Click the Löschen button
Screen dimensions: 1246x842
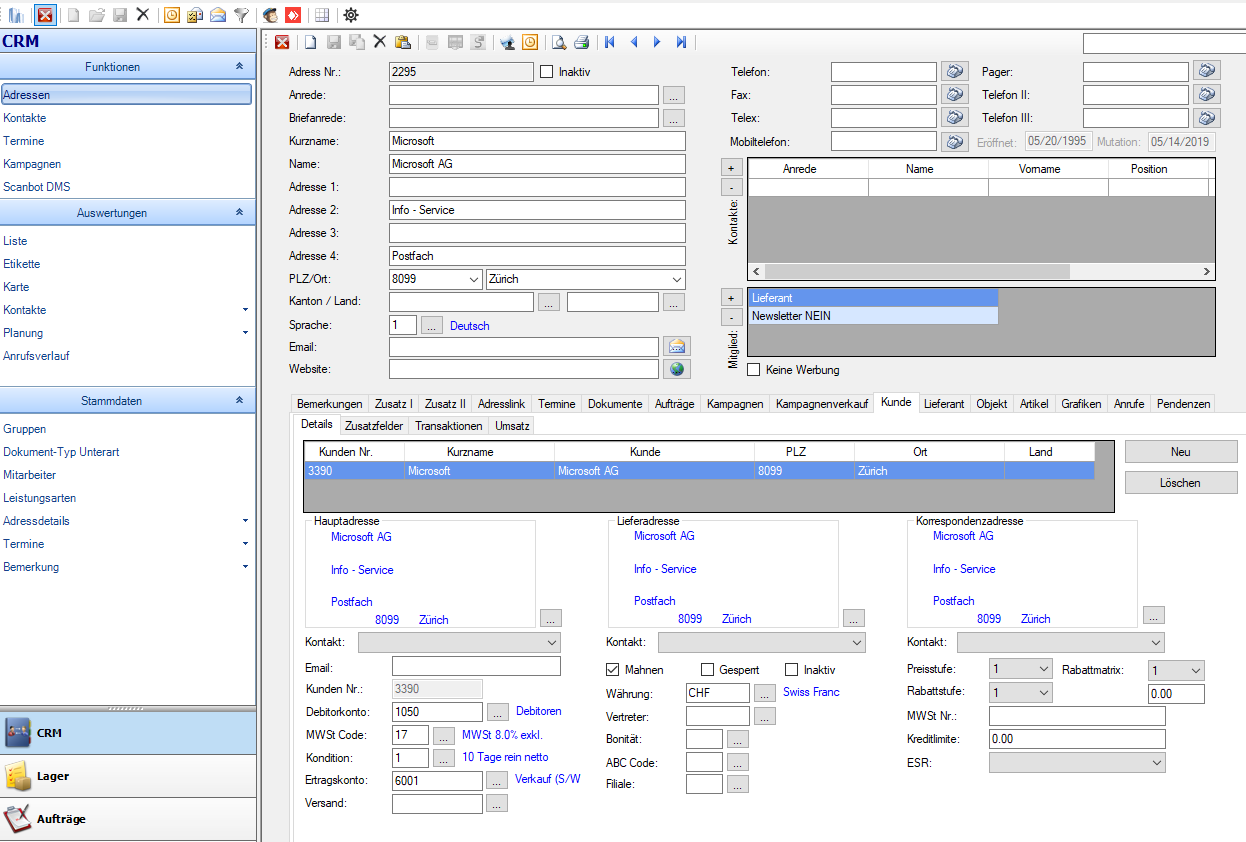(1181, 483)
